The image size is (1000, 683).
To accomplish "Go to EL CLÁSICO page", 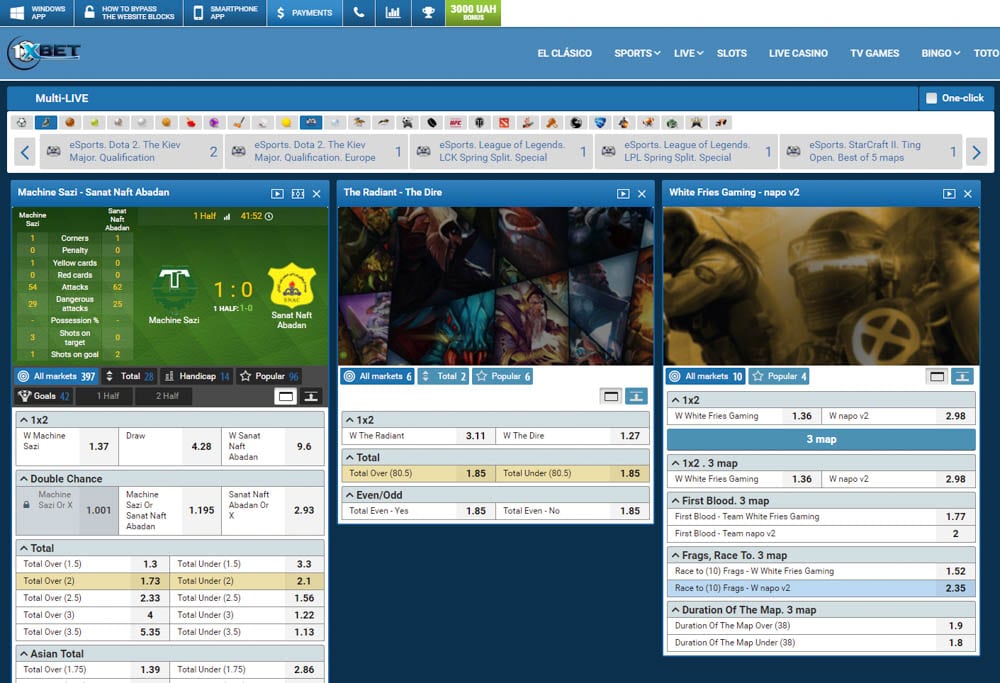I will point(564,53).
